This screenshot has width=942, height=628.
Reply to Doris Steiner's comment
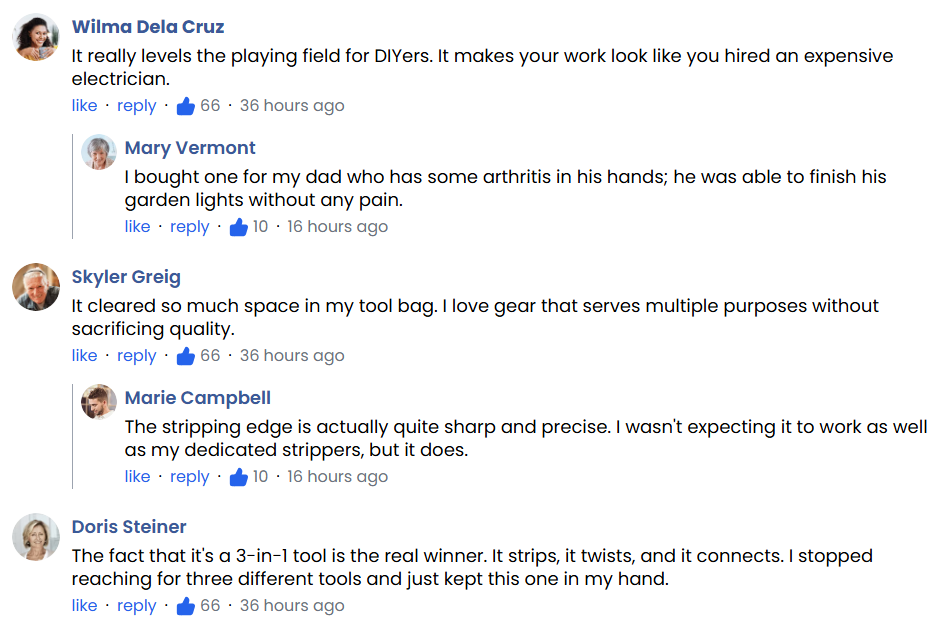[137, 606]
